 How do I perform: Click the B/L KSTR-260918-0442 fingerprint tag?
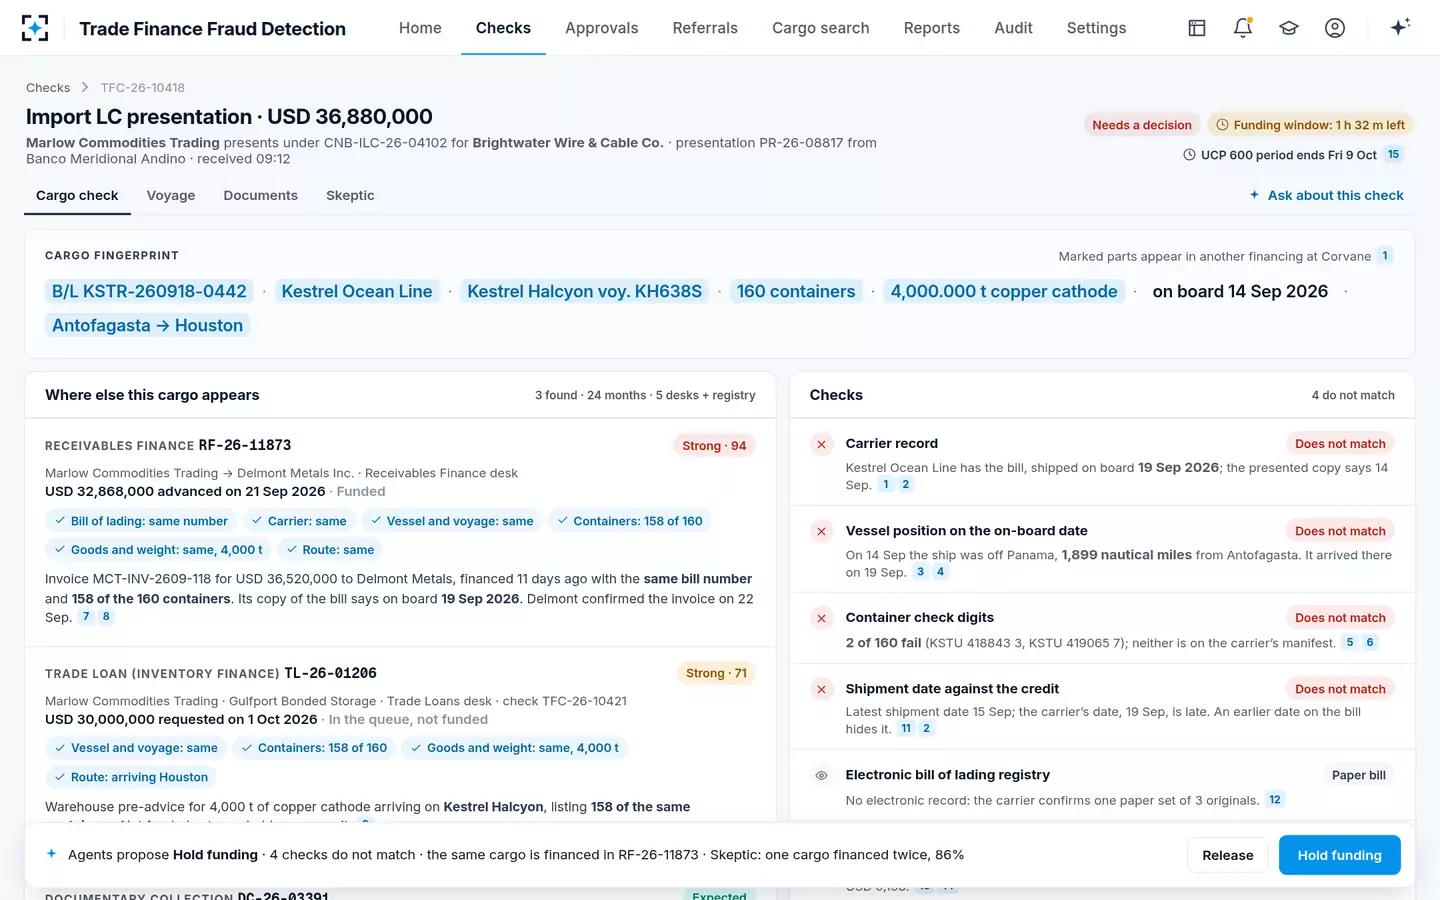coord(149,291)
